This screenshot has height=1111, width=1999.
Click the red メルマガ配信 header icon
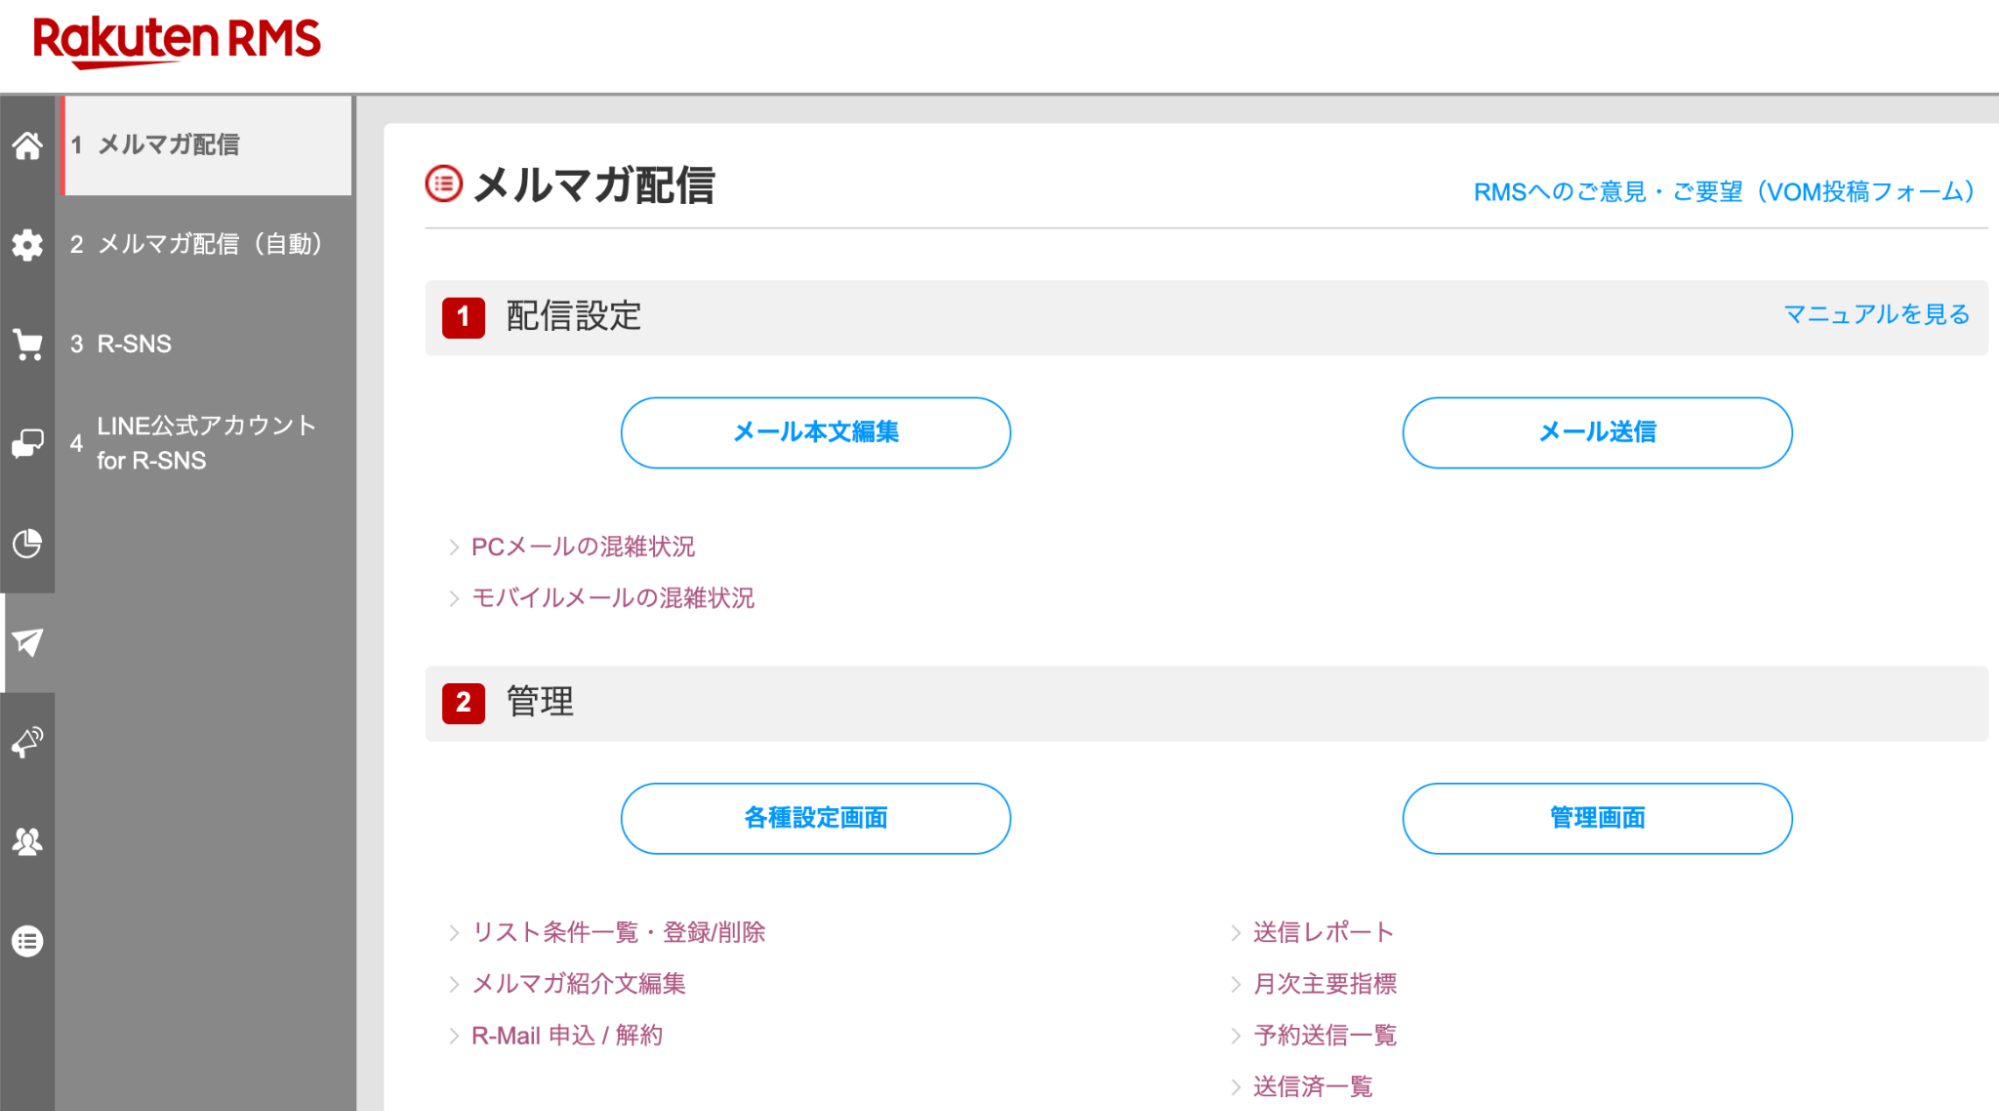pos(443,183)
